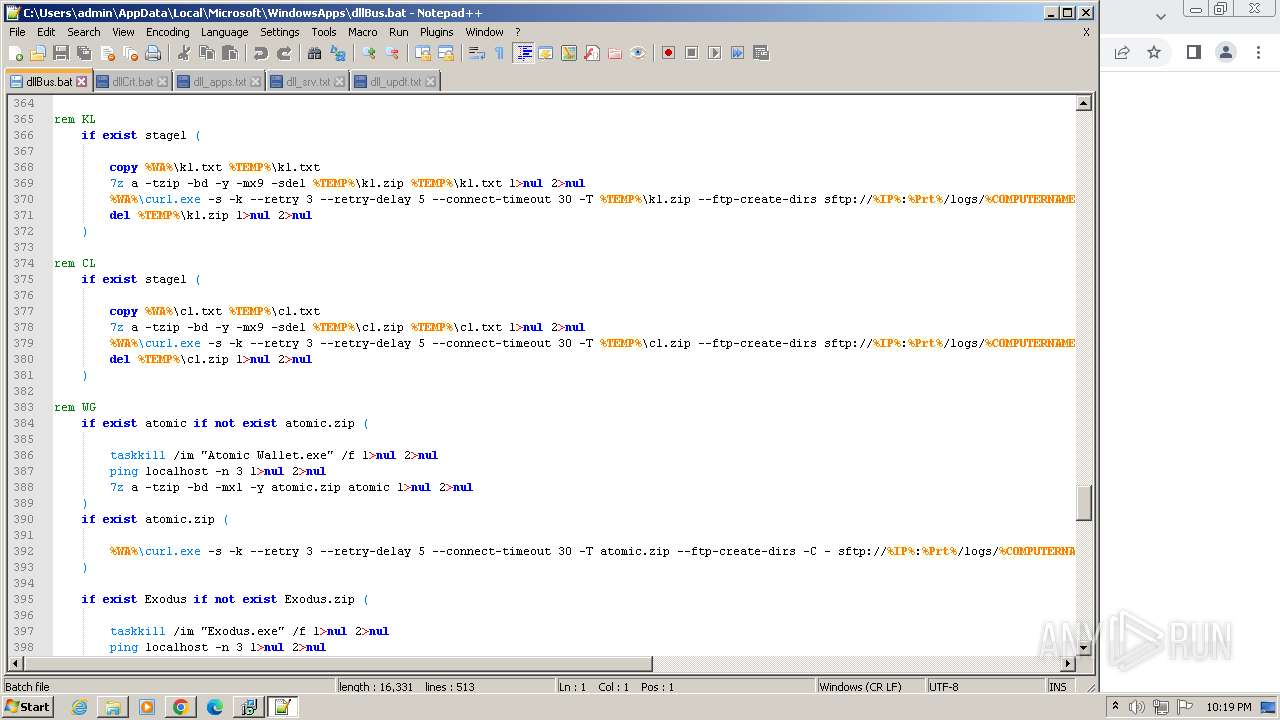Click the Open file toolbar icon

pyautogui.click(x=38, y=53)
